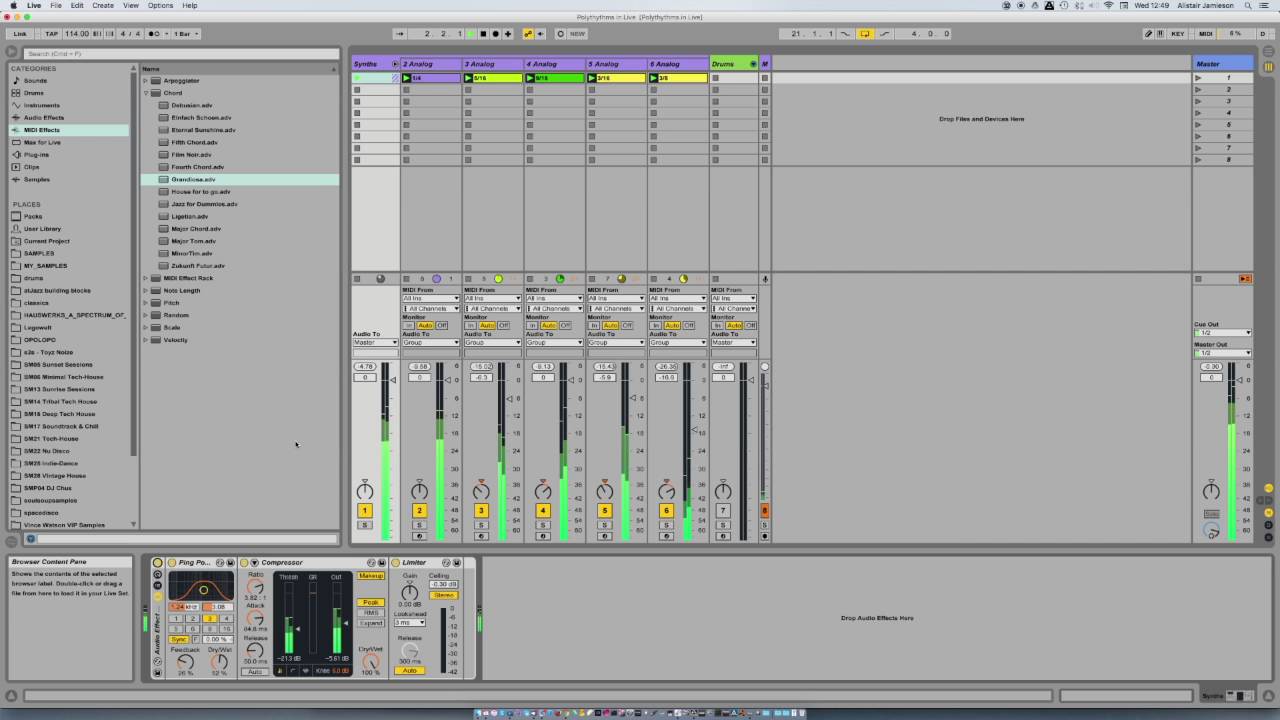Click the Limiter Gain knob

coord(410,592)
